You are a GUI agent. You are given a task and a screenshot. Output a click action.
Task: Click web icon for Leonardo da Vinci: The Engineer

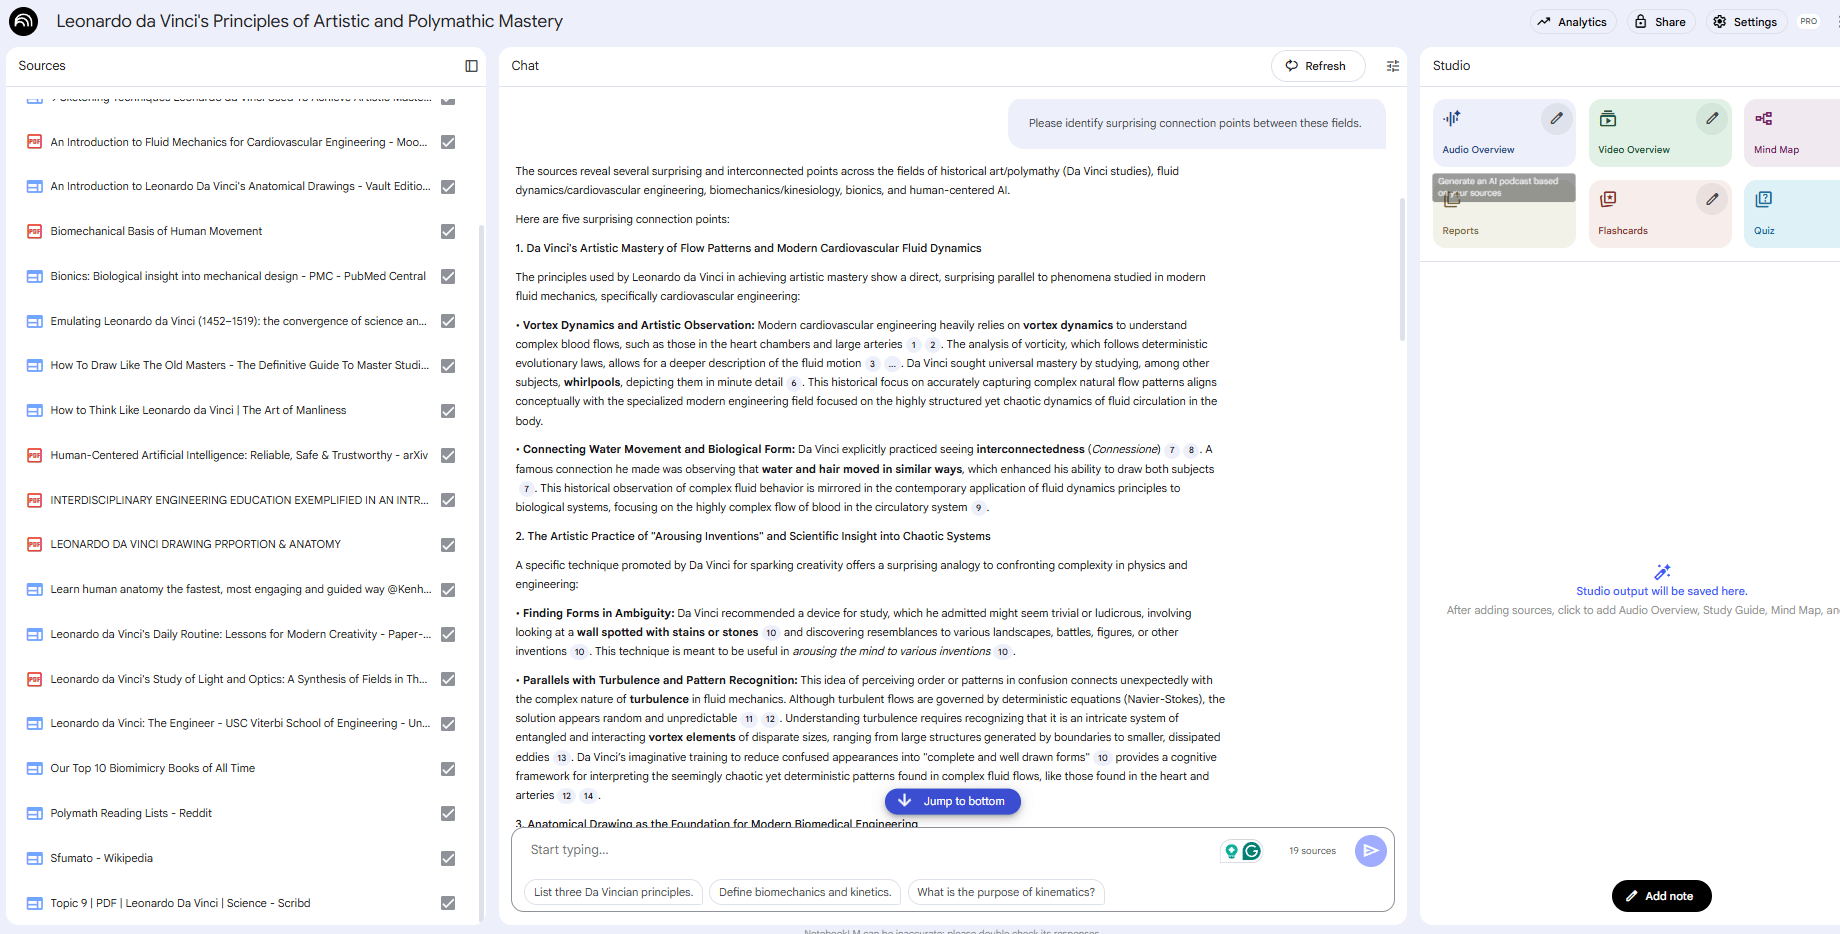[34, 723]
